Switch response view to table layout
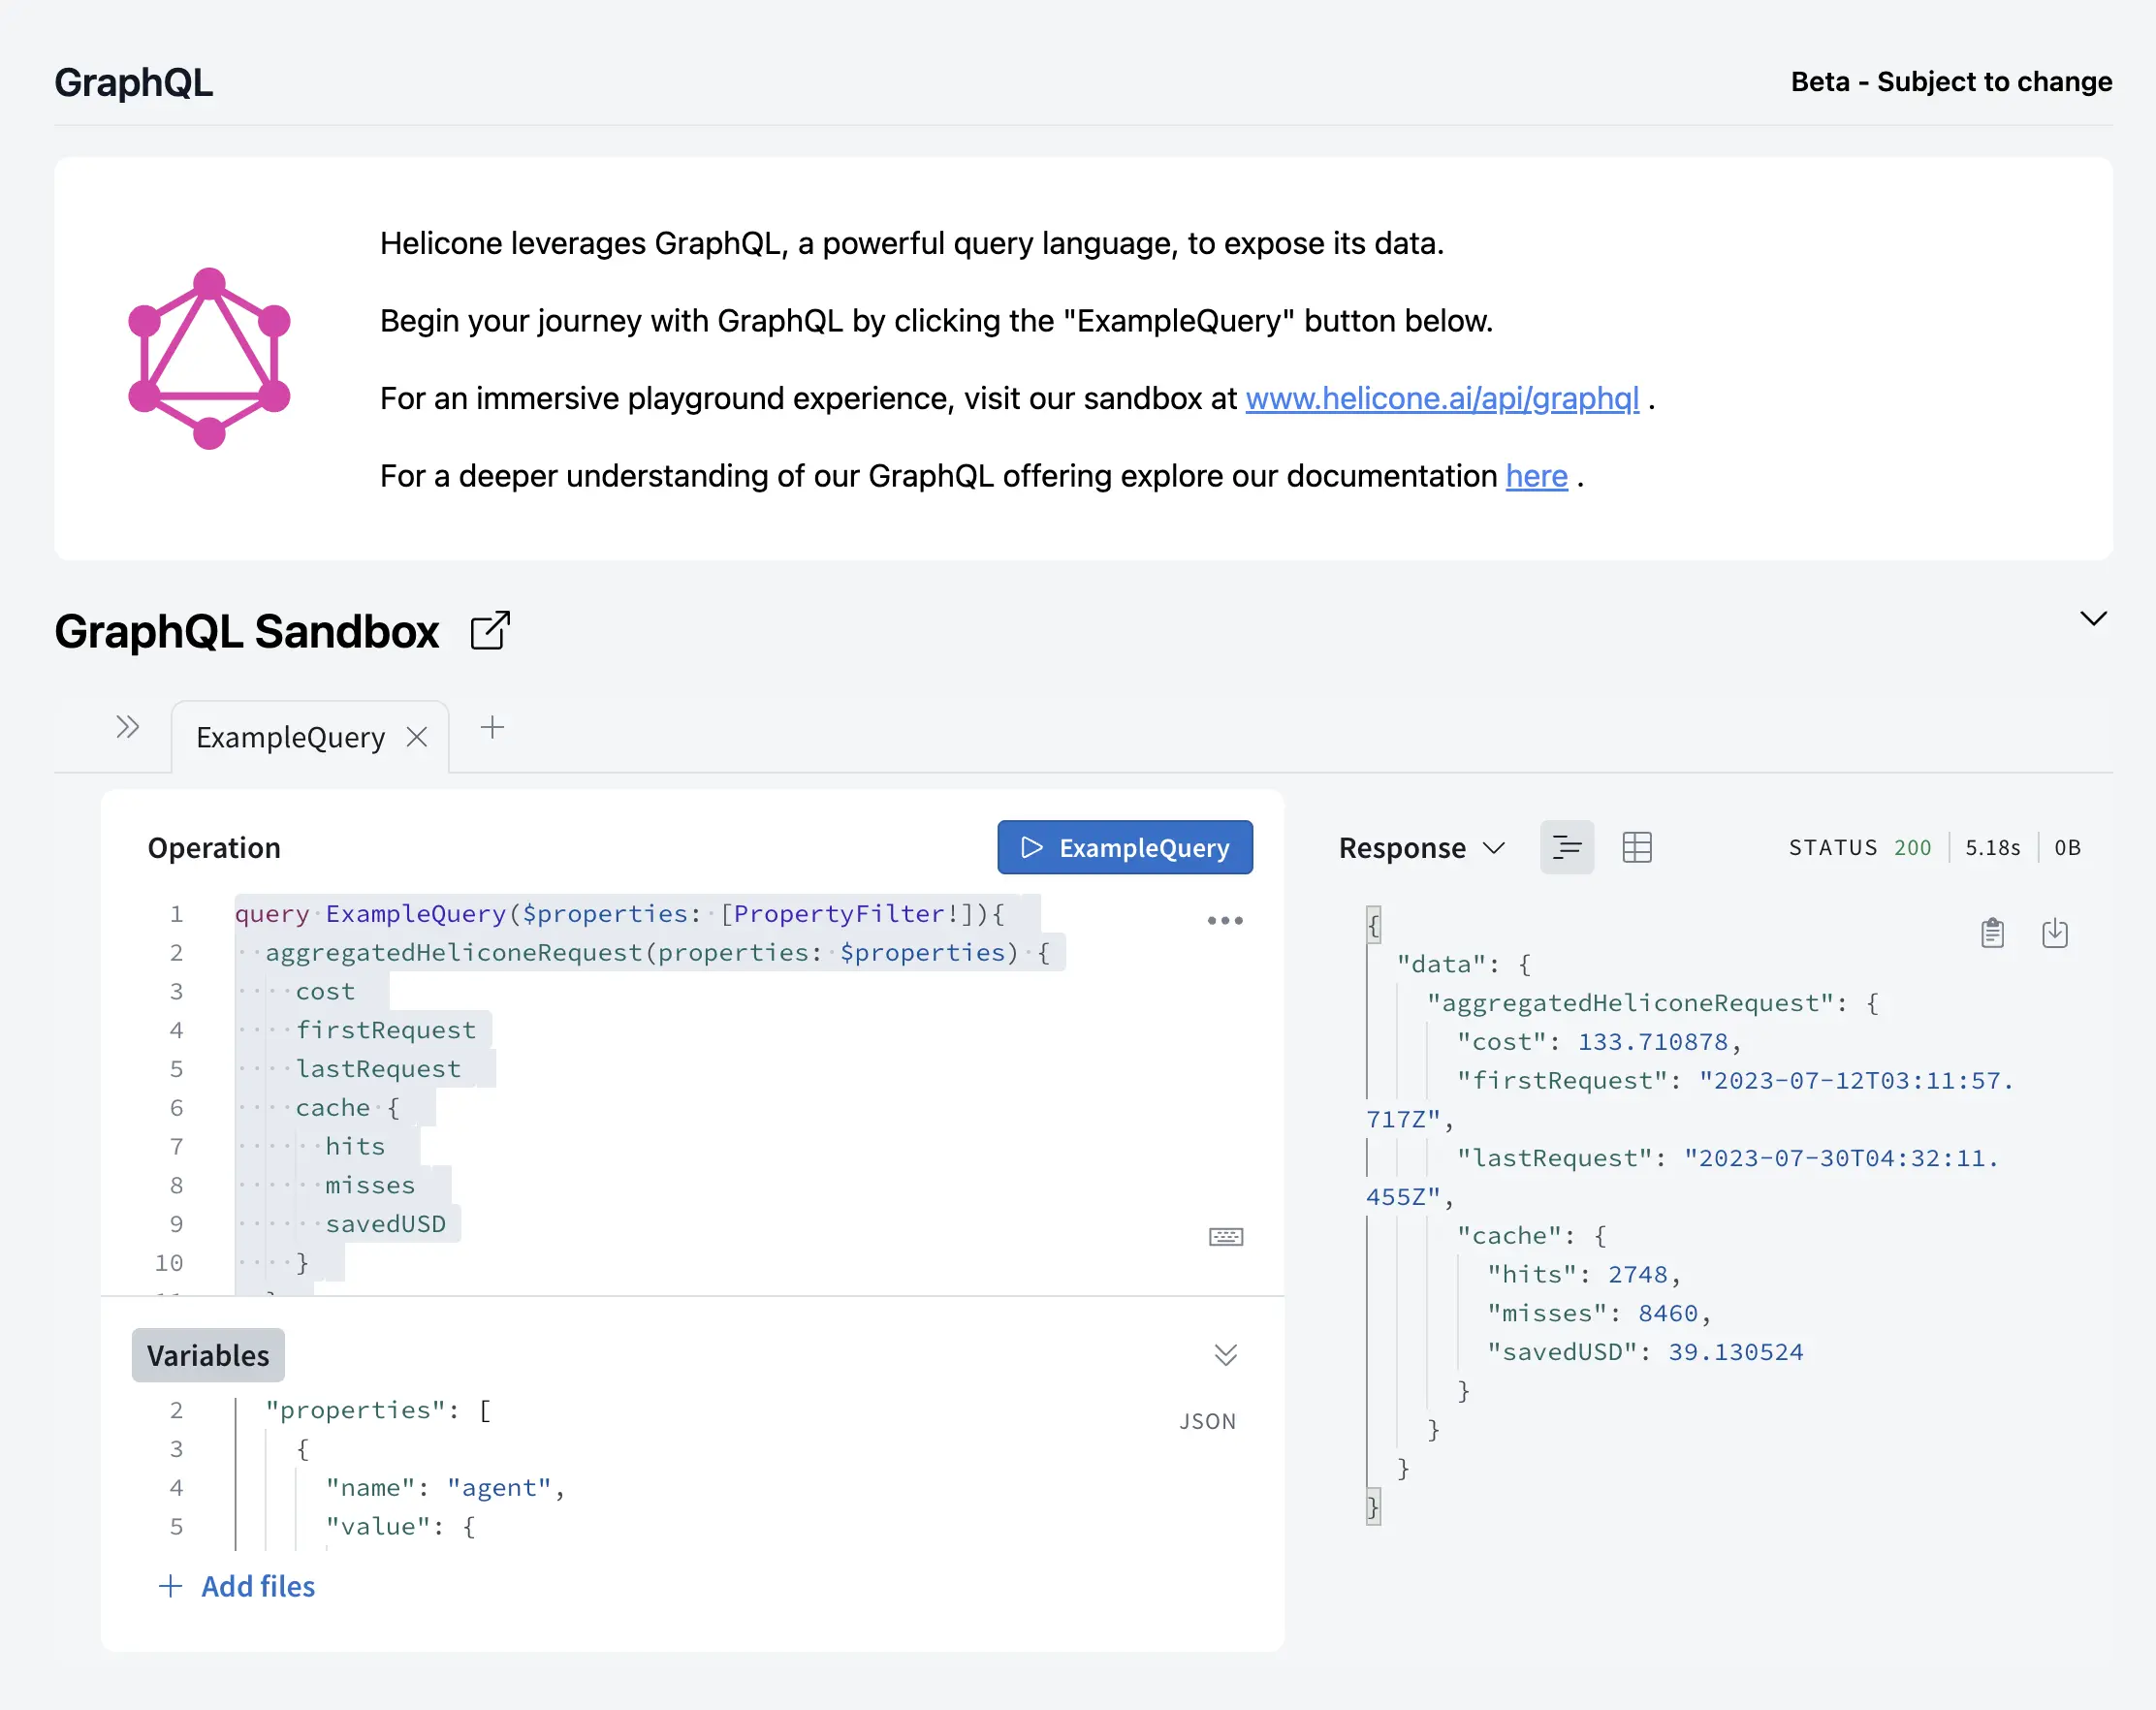 1637,847
